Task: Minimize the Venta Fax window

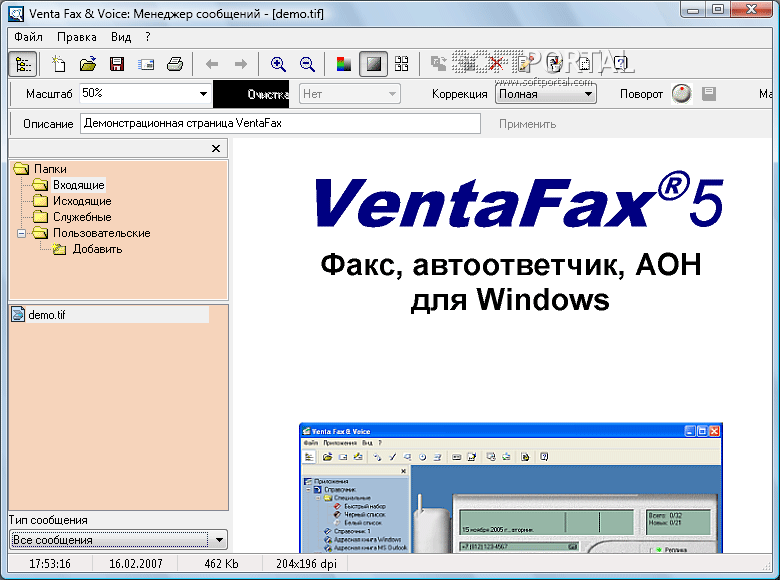Action: pos(694,9)
